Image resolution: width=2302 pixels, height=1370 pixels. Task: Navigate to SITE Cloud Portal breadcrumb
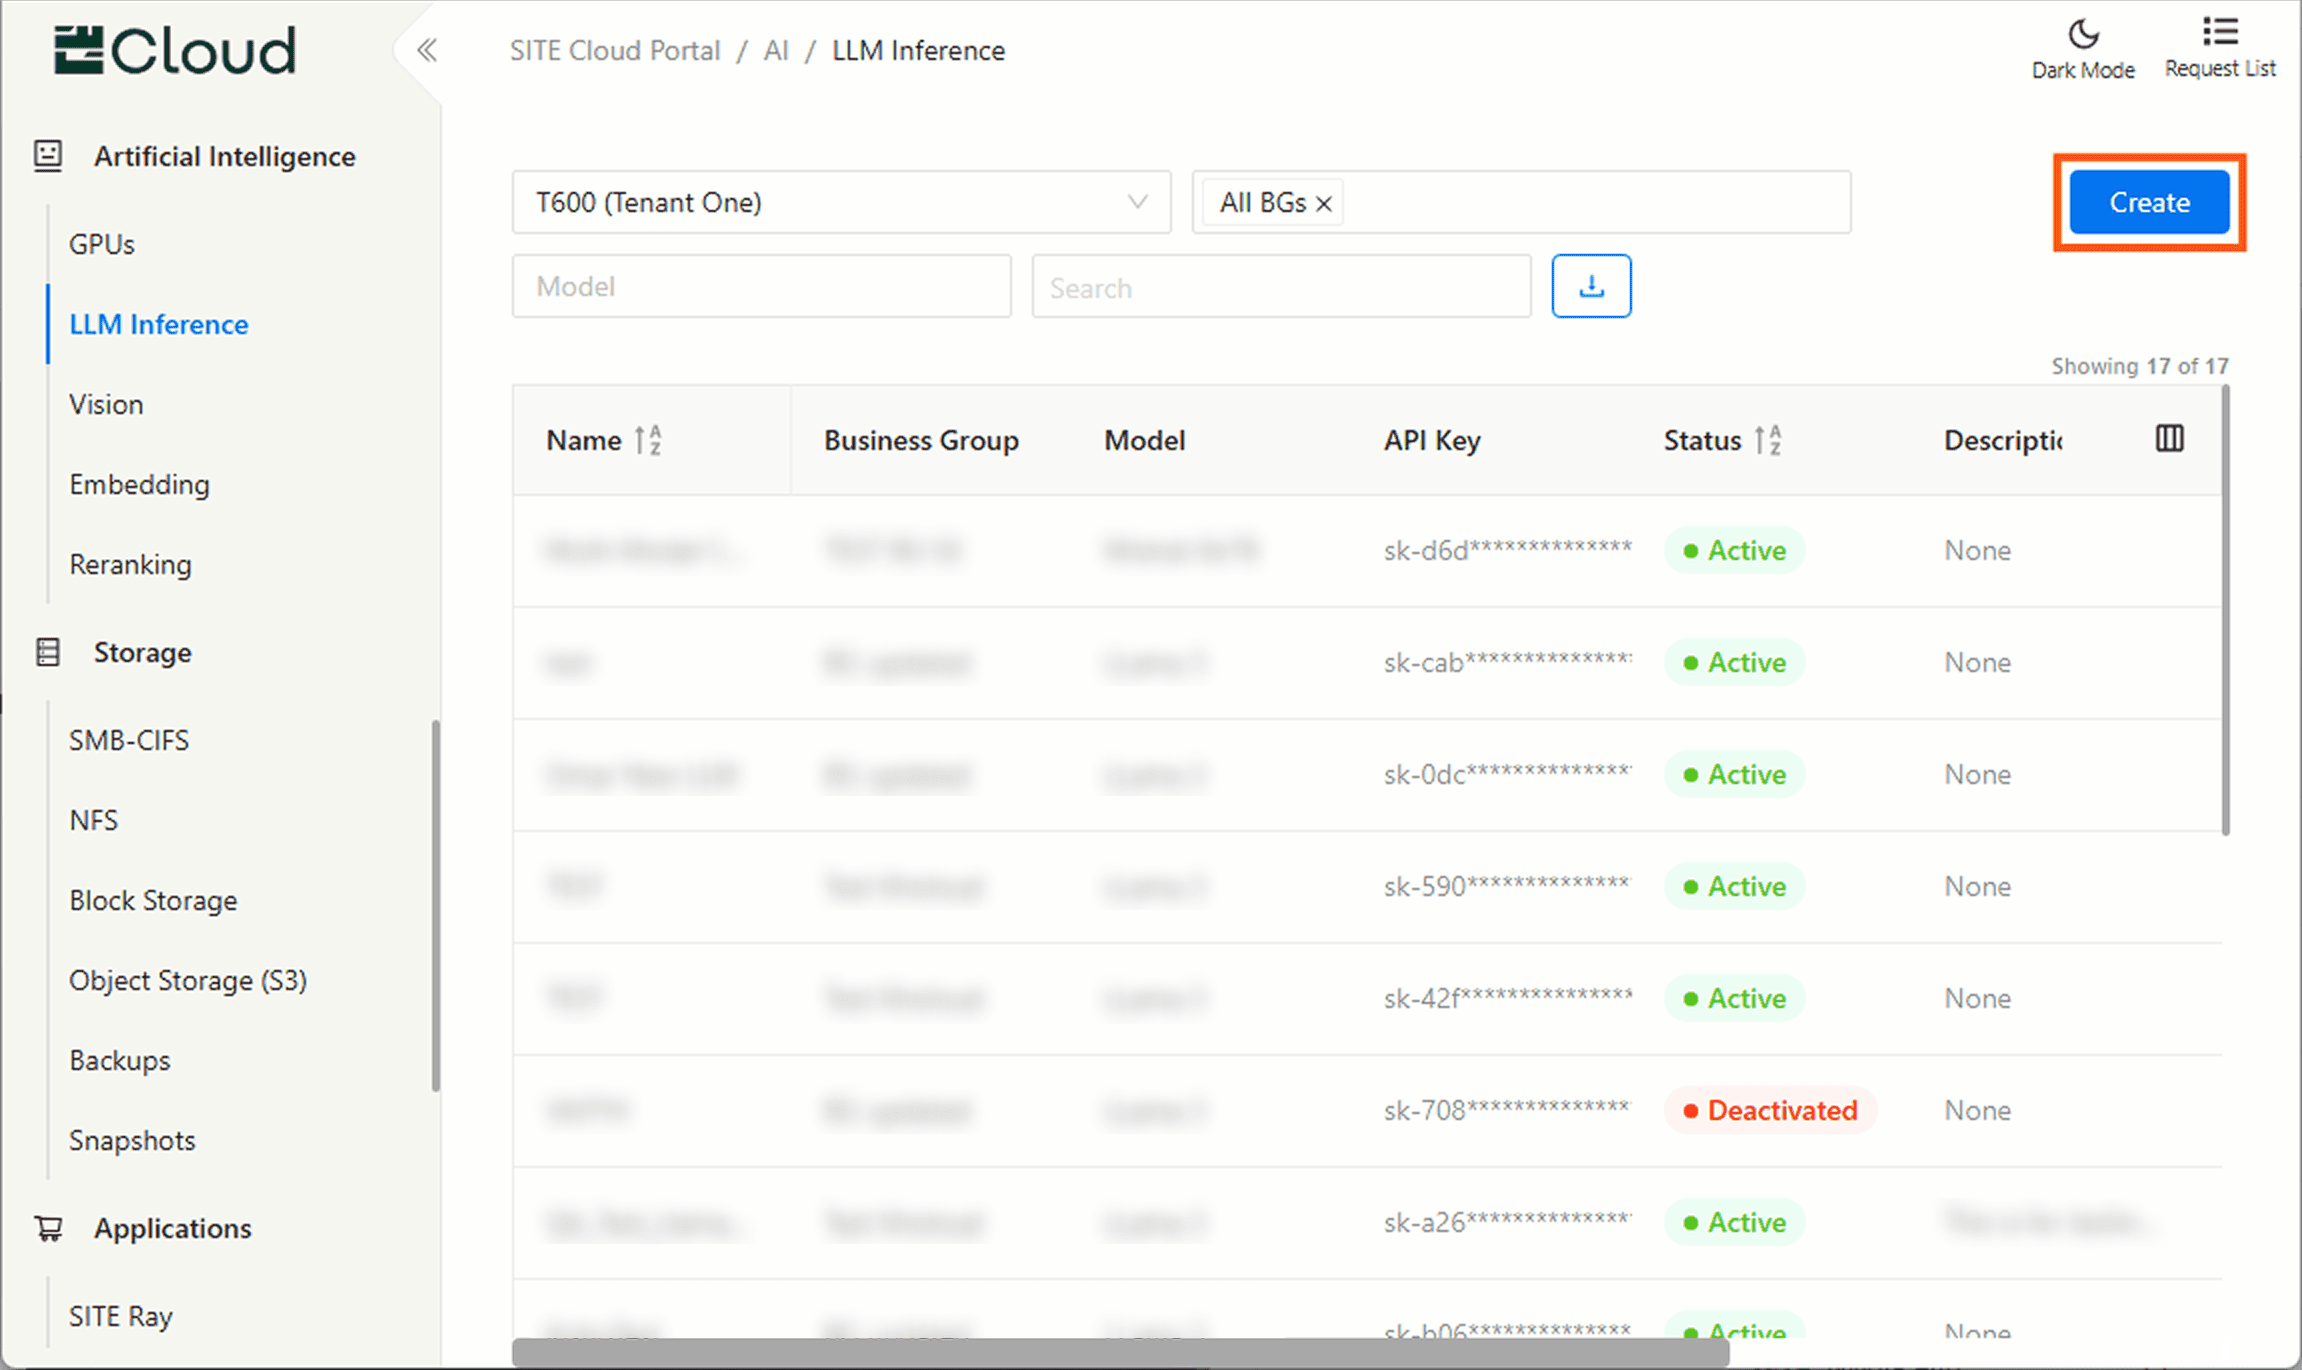pos(615,51)
